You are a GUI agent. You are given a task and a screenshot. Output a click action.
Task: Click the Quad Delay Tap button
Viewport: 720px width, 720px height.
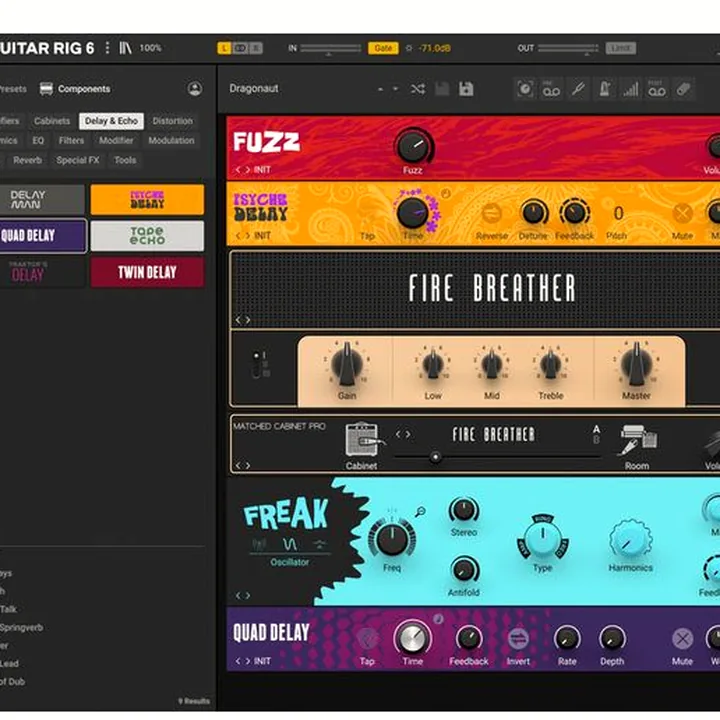(x=367, y=639)
